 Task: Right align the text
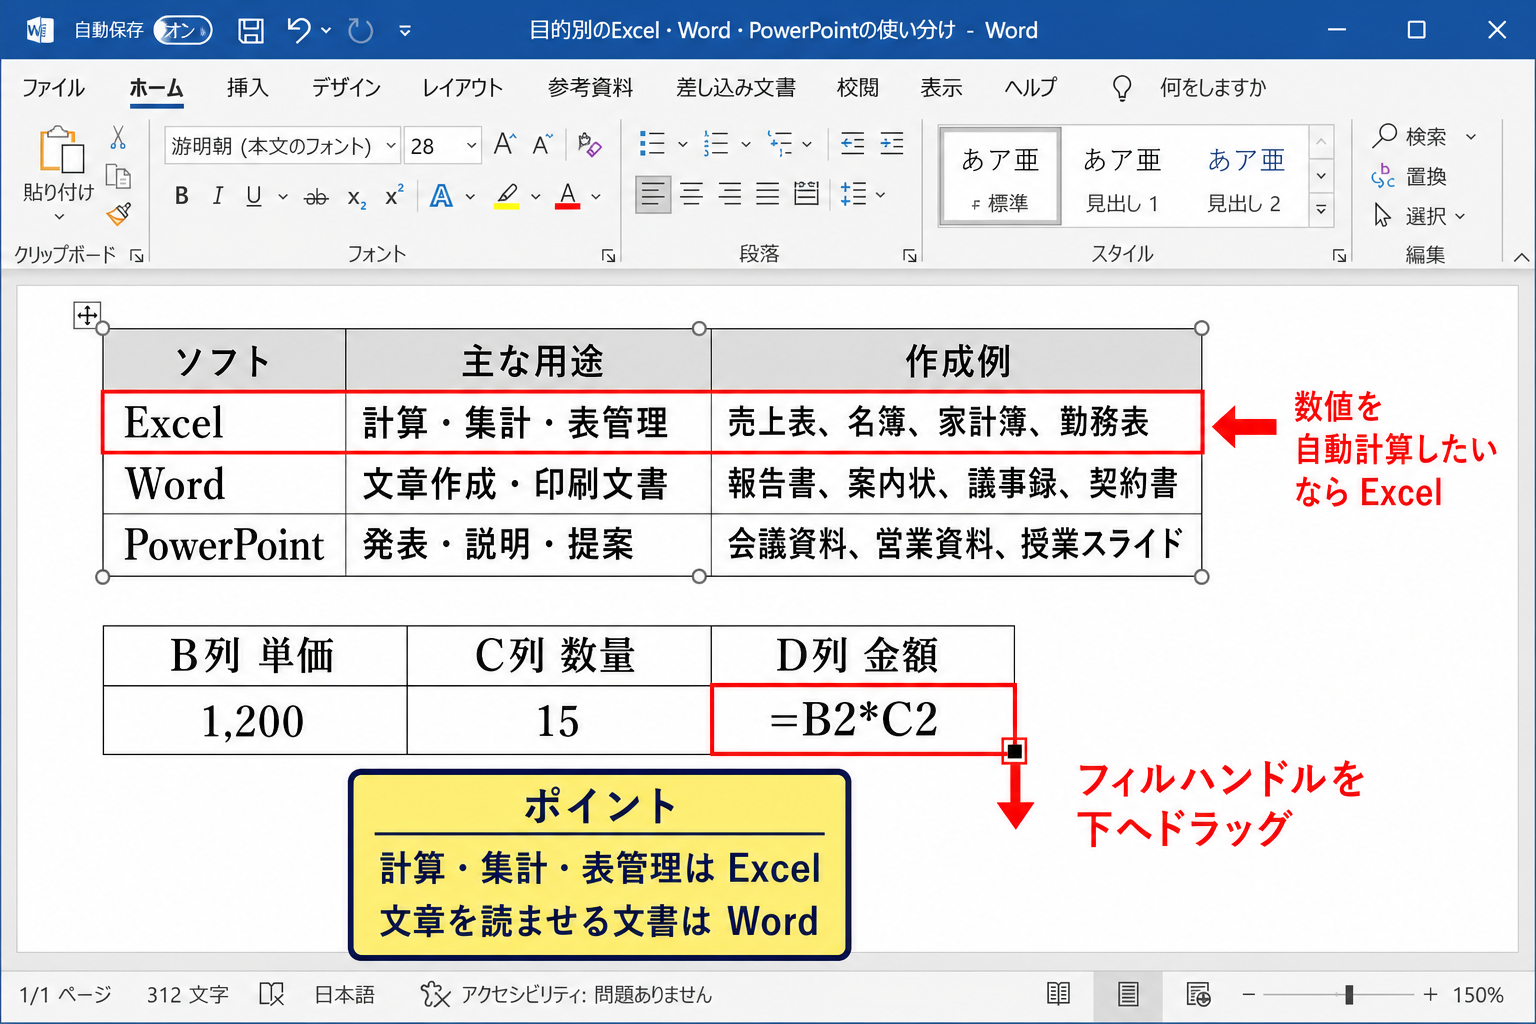point(730,194)
